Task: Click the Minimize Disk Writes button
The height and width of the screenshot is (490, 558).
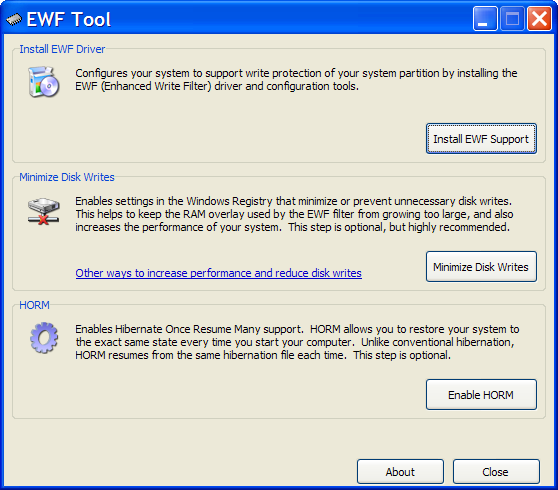Action: [481, 267]
